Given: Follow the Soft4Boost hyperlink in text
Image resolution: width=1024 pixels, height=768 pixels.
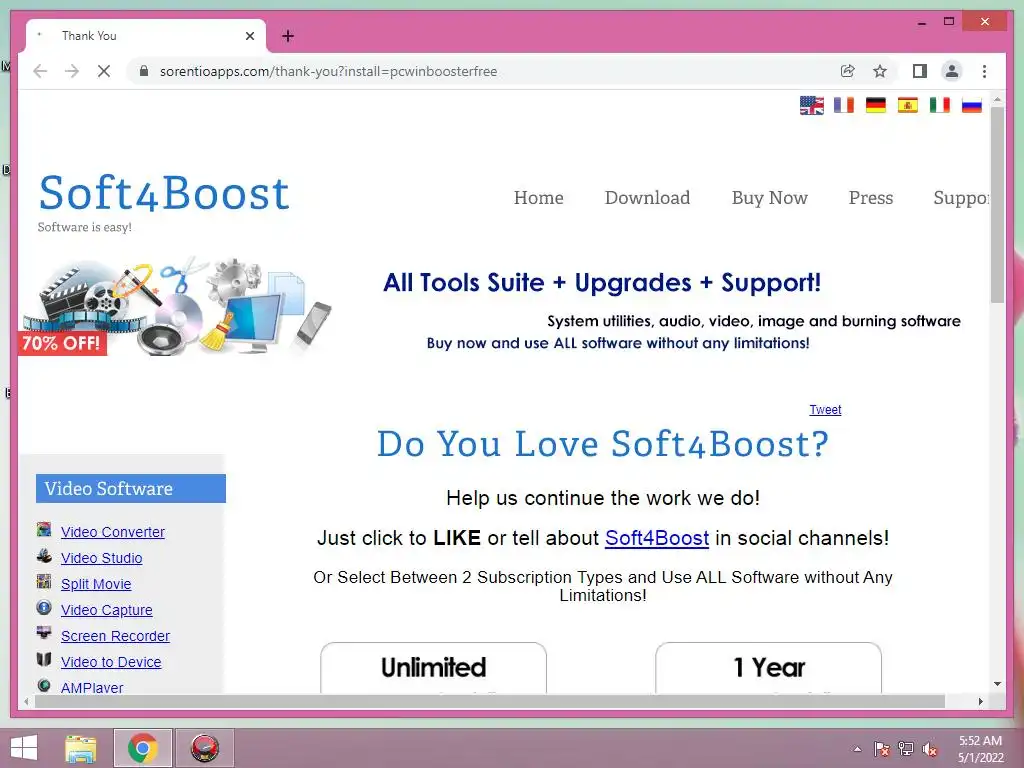Looking at the screenshot, I should [656, 537].
